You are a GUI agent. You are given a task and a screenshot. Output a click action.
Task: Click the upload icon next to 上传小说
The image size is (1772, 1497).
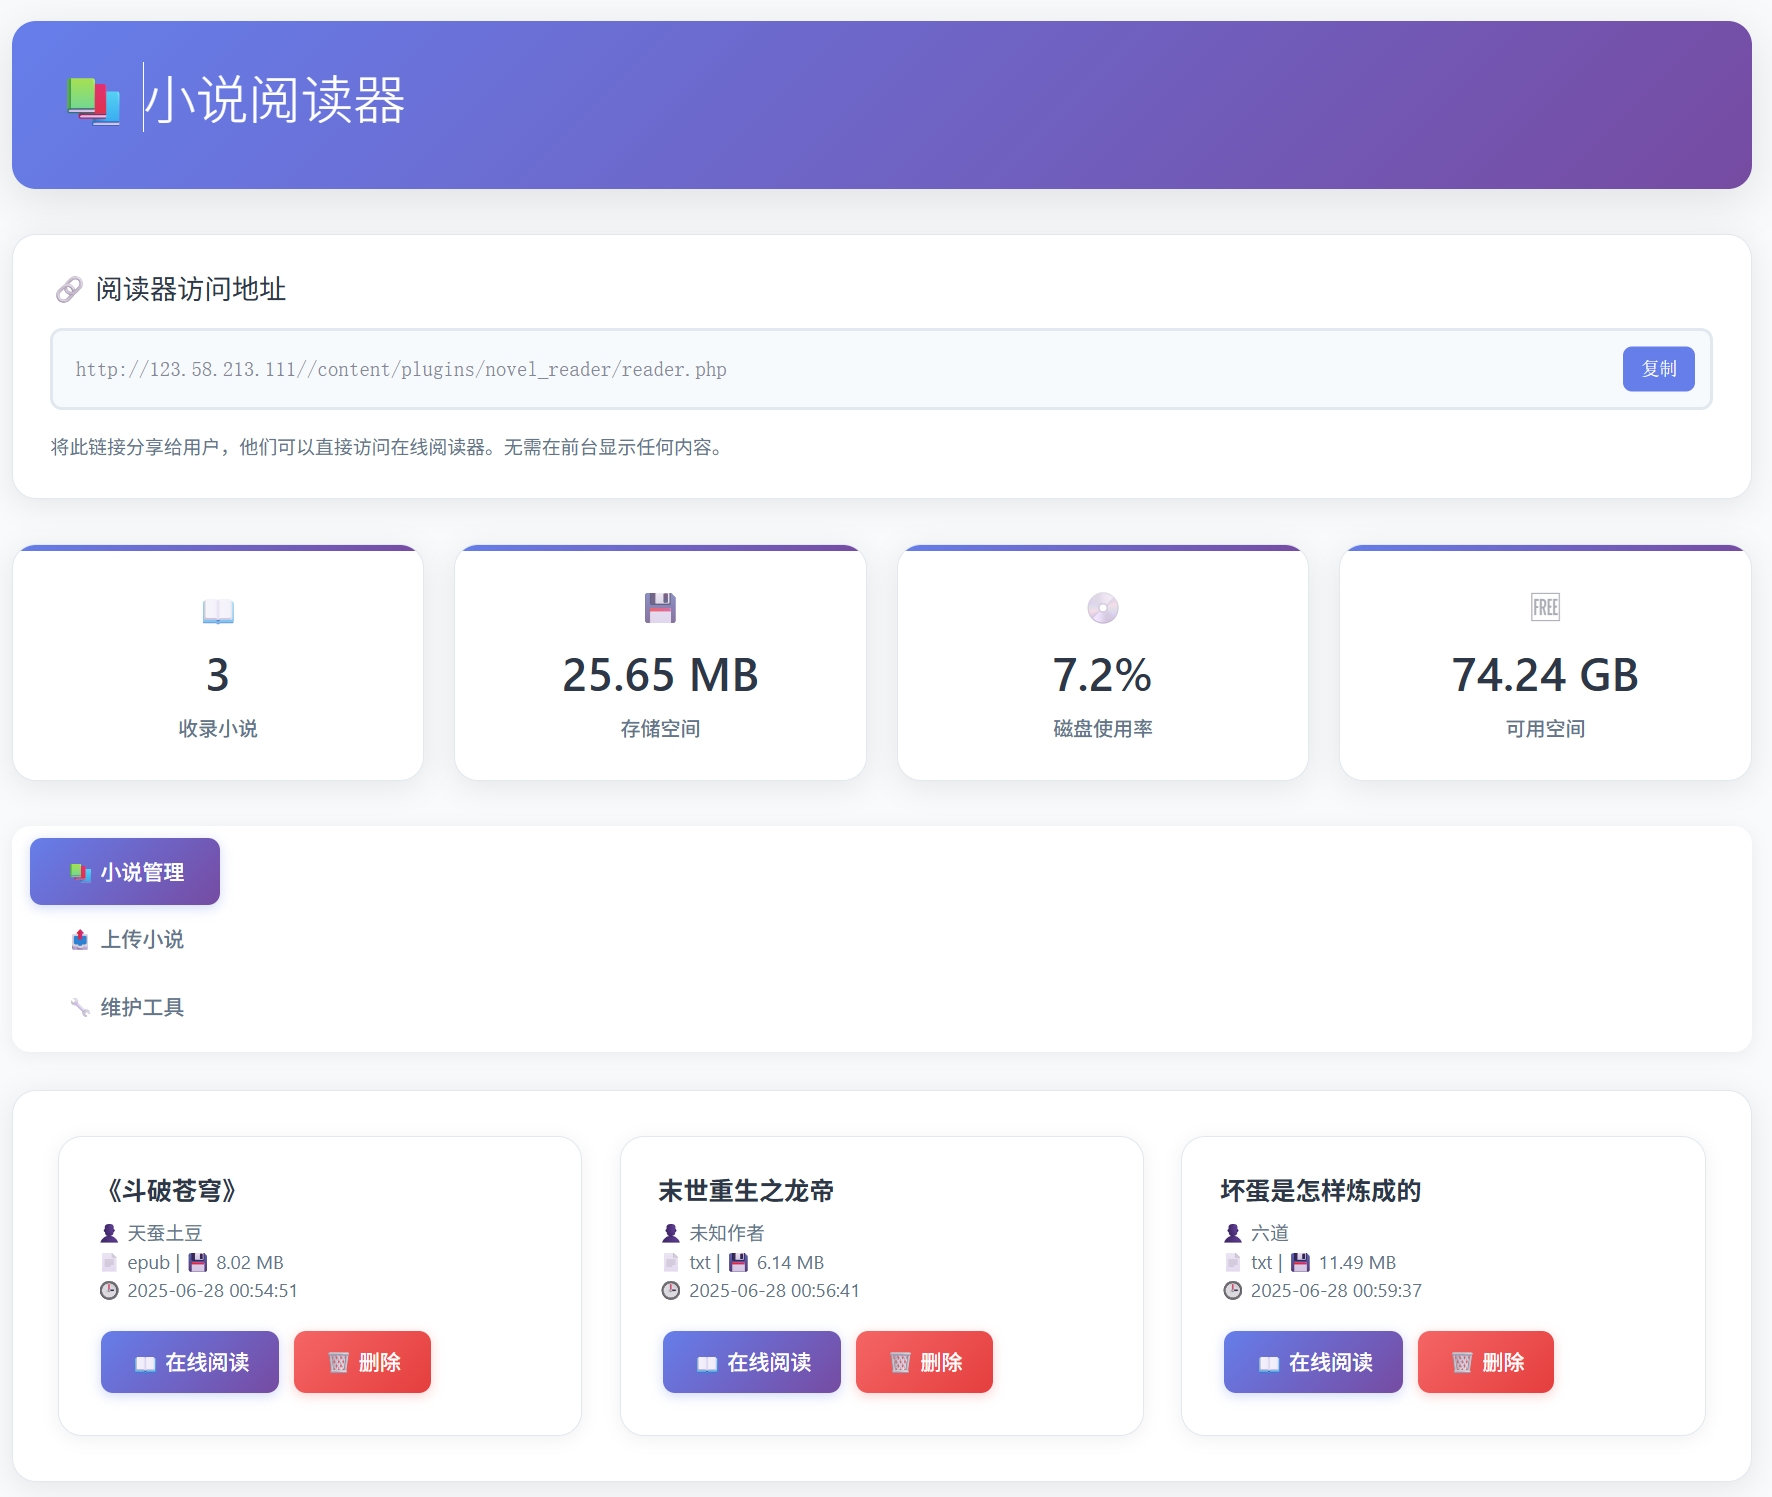click(80, 939)
